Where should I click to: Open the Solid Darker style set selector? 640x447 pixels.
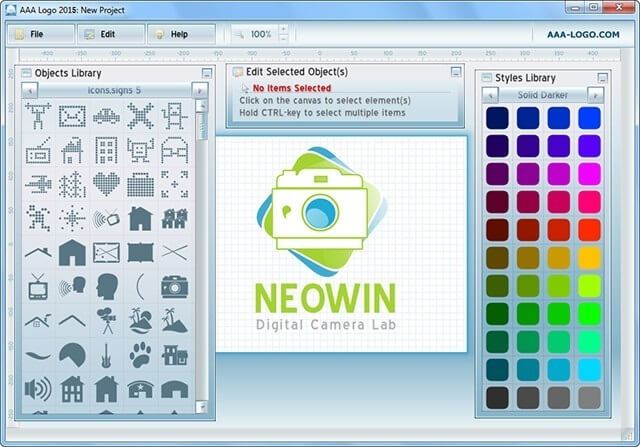tap(543, 95)
